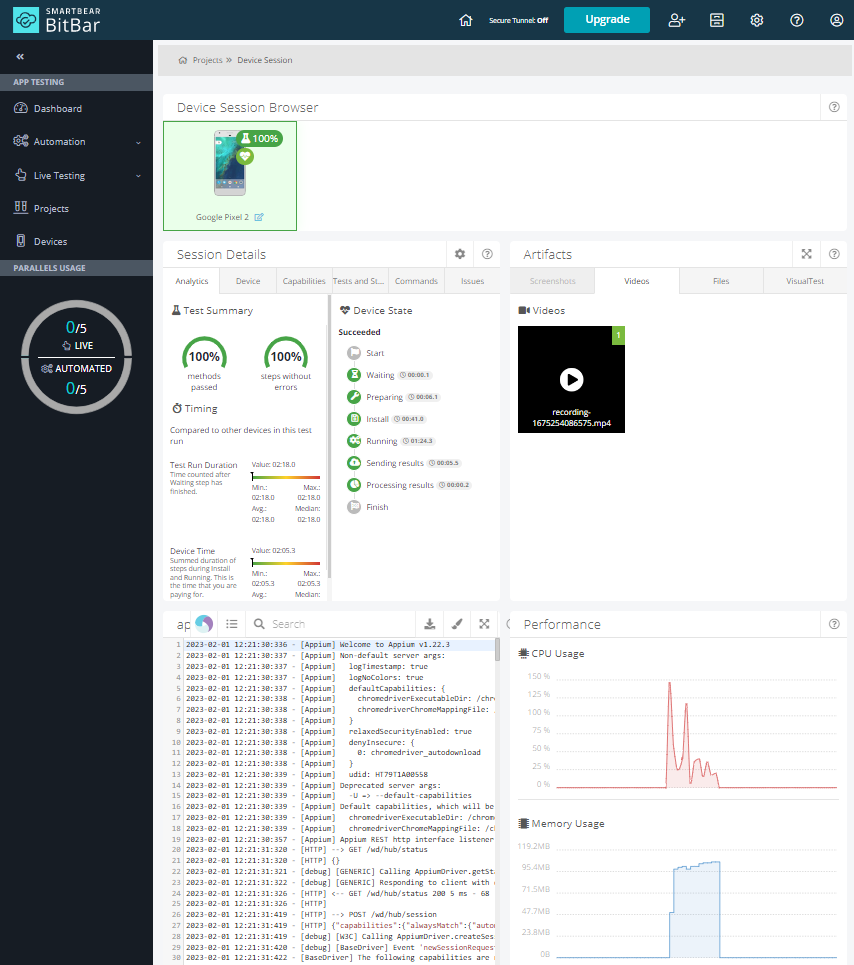Toggle the Secure Tunnel off switch
Screen dimensions: 854x965
coord(518,19)
